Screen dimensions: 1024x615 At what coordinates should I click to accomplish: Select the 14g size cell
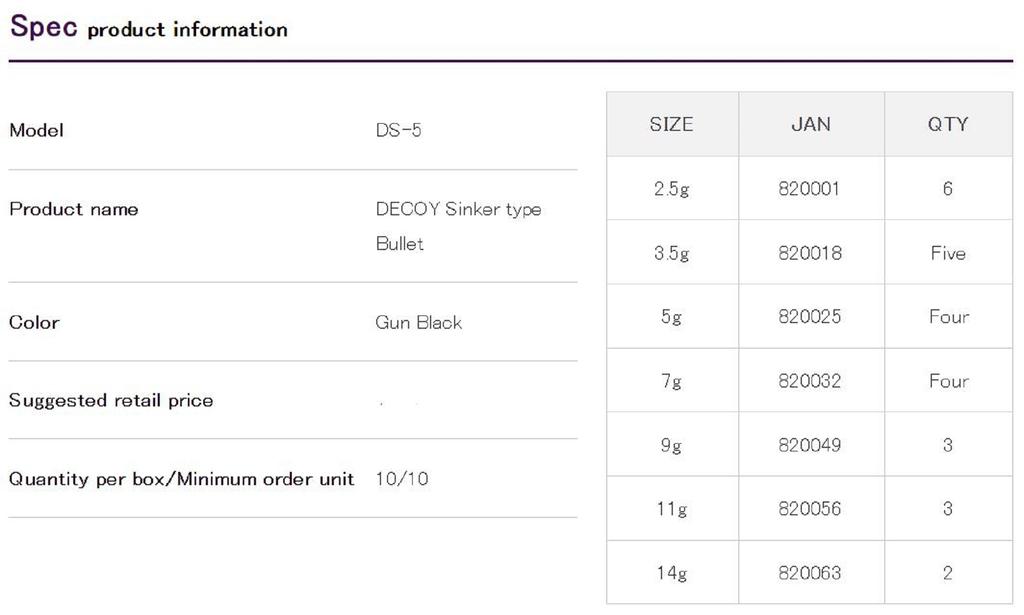point(671,573)
